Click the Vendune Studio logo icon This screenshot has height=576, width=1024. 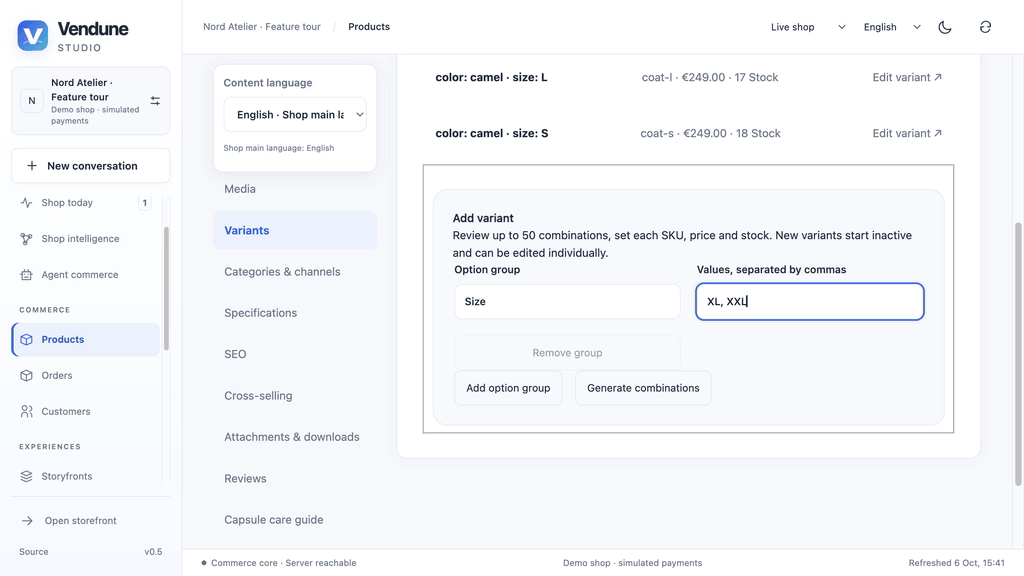[33, 35]
